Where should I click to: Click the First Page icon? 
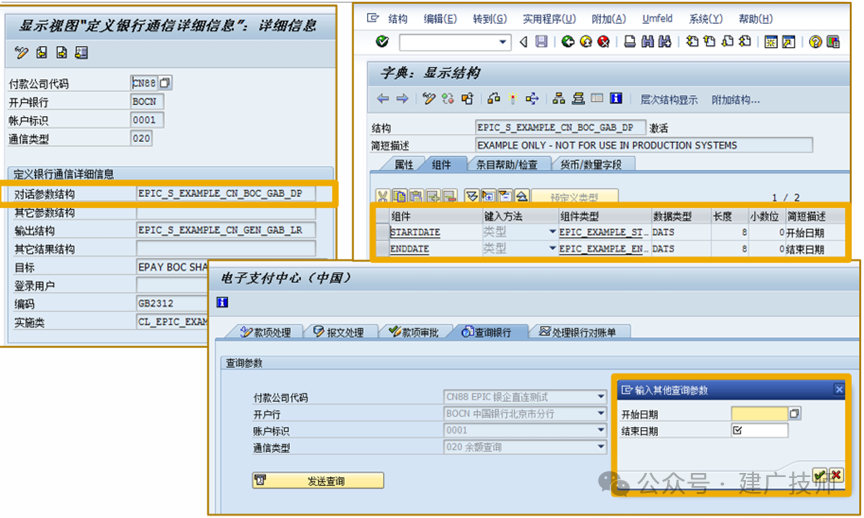pyautogui.click(x=692, y=42)
